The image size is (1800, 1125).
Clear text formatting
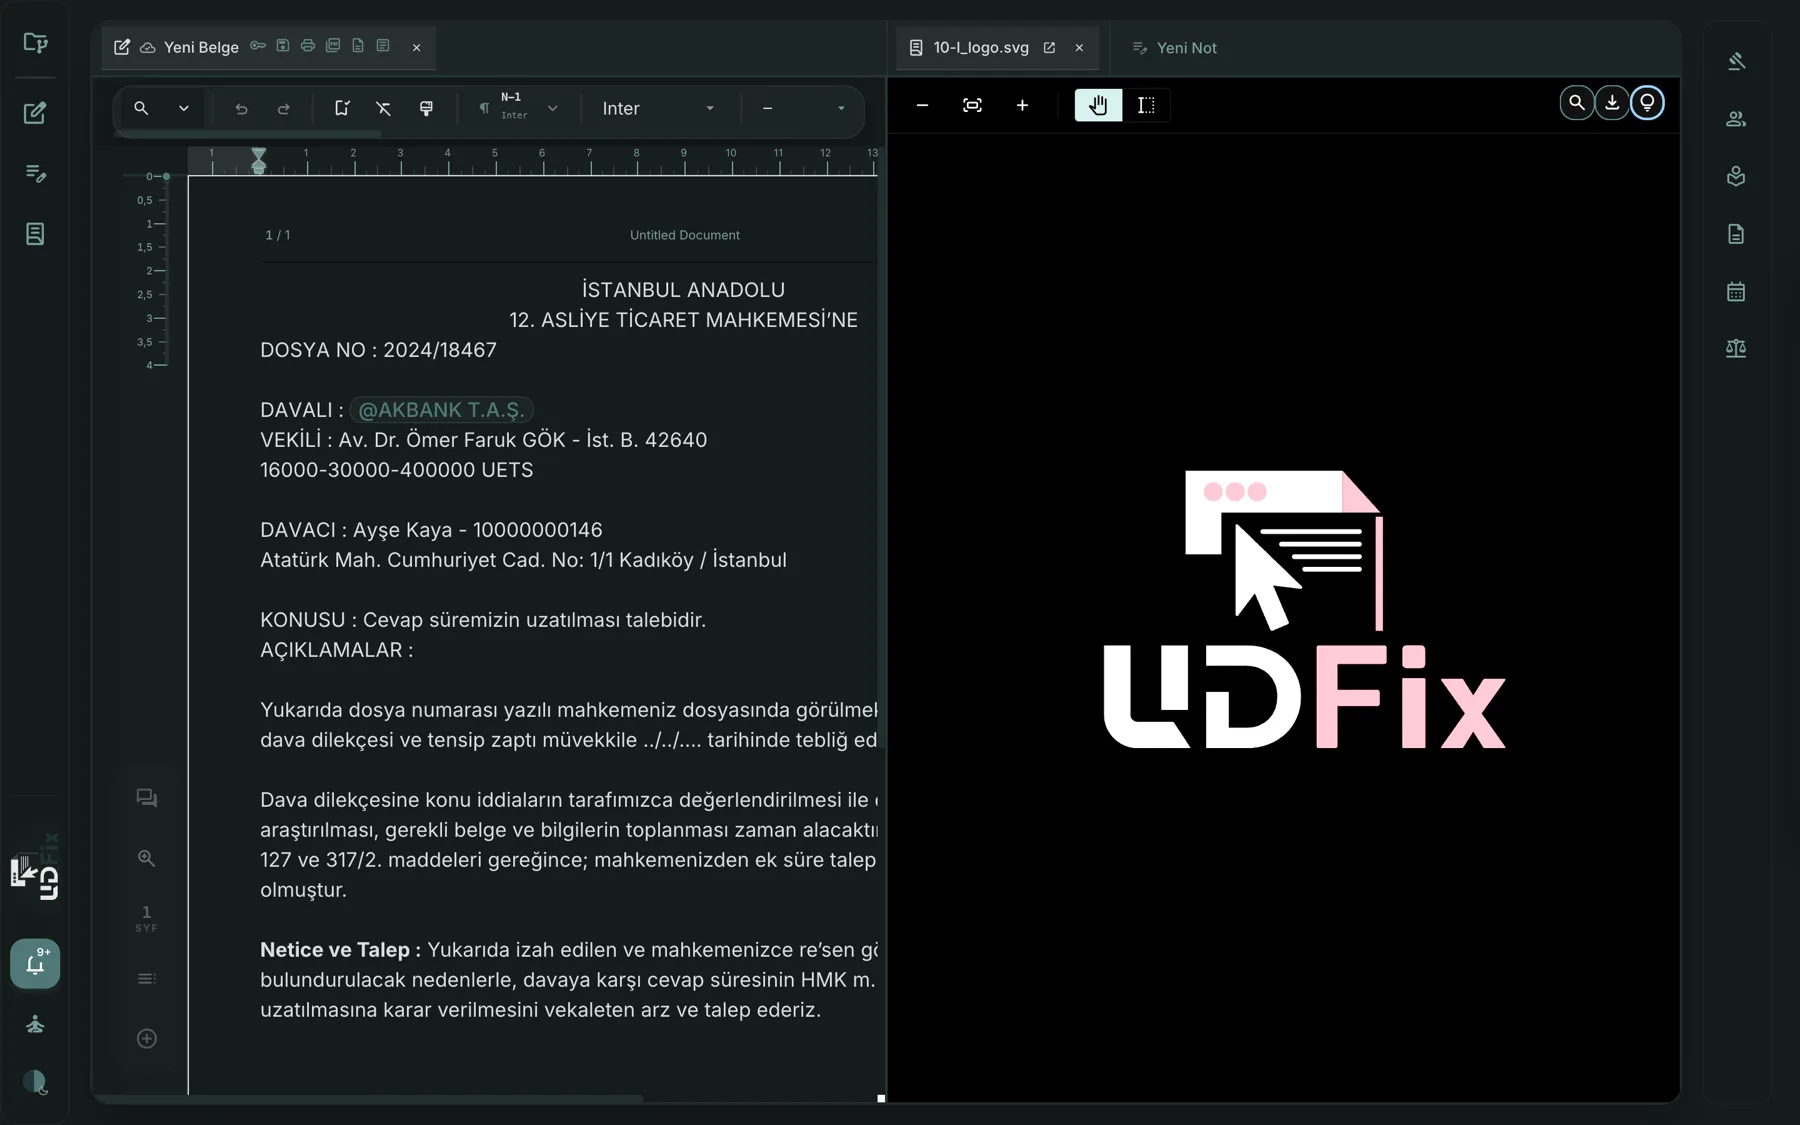tap(383, 108)
